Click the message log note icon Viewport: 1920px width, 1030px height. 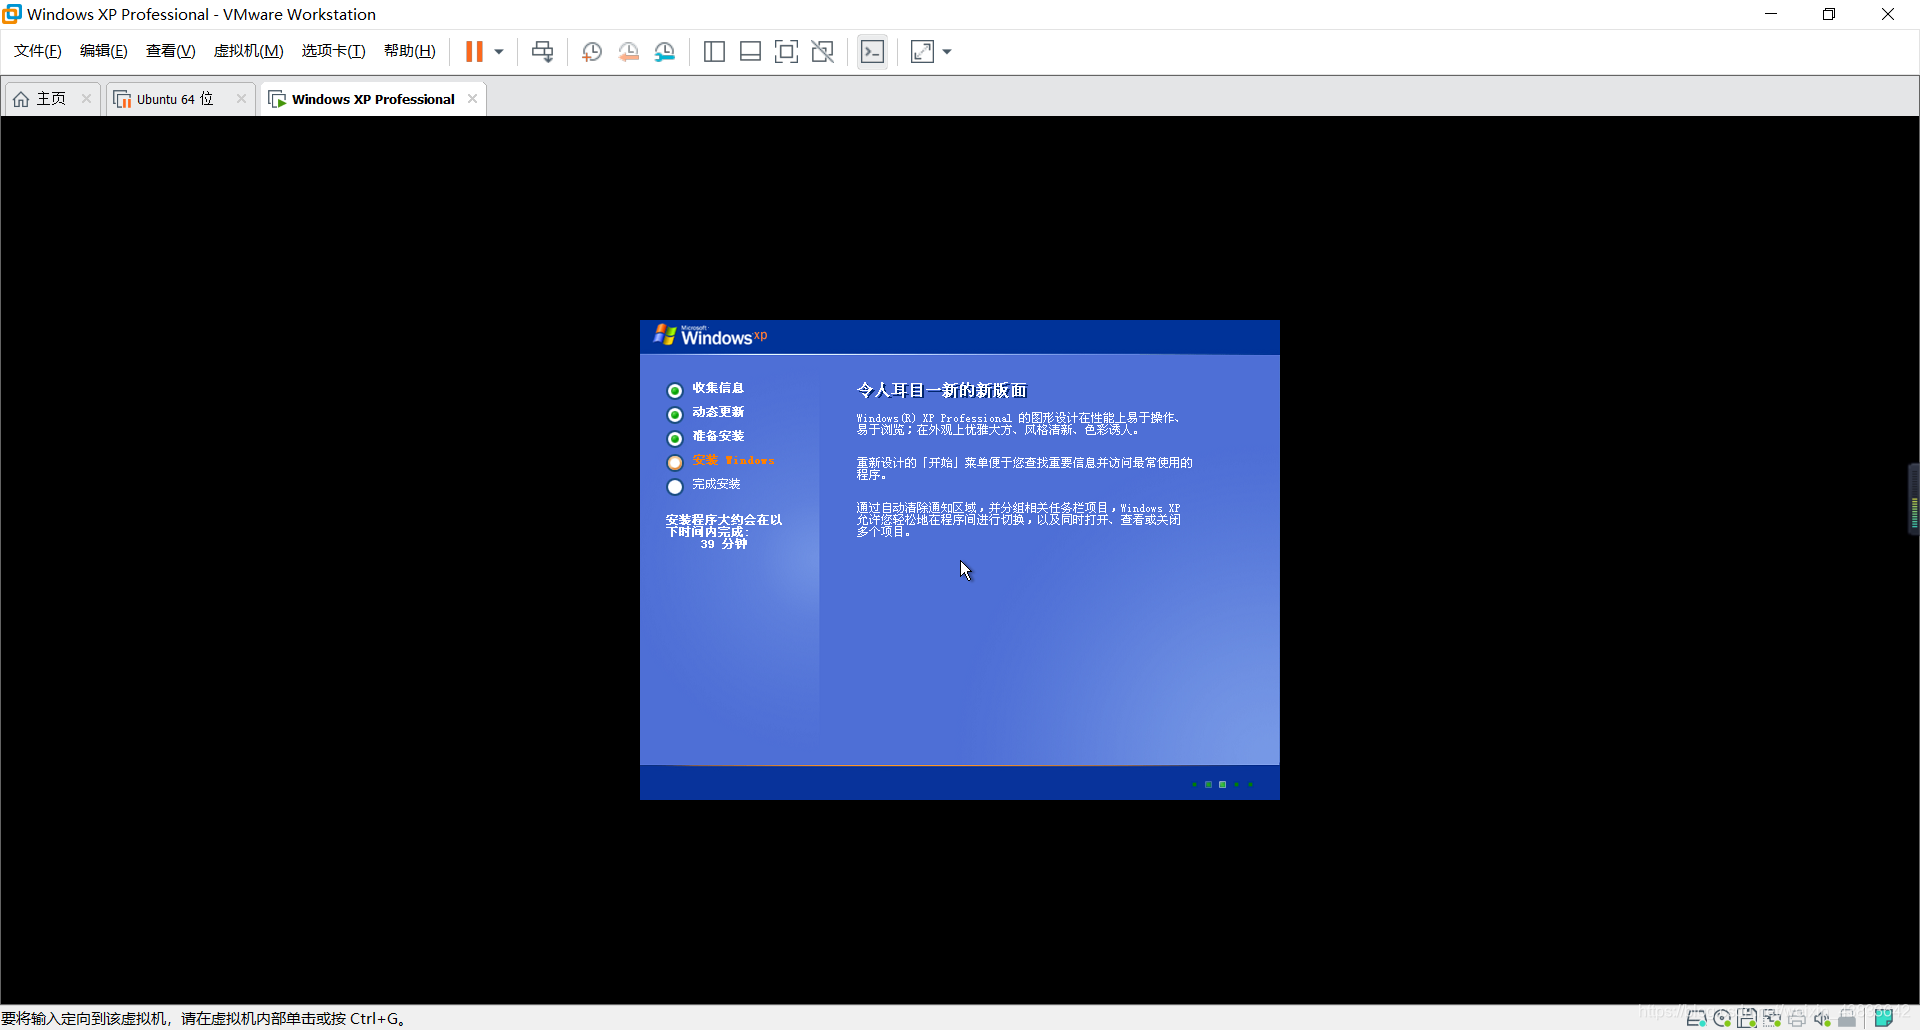coord(1883,1018)
